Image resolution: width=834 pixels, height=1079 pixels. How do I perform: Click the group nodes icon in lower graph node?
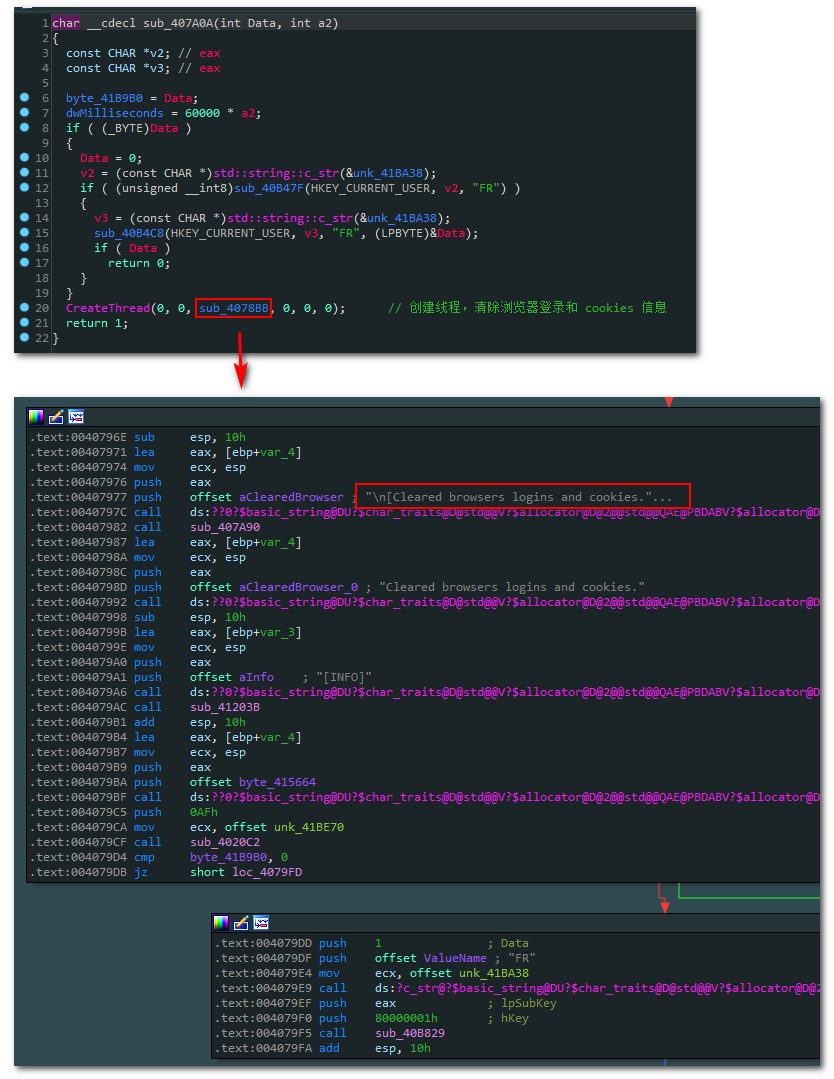coord(261,923)
